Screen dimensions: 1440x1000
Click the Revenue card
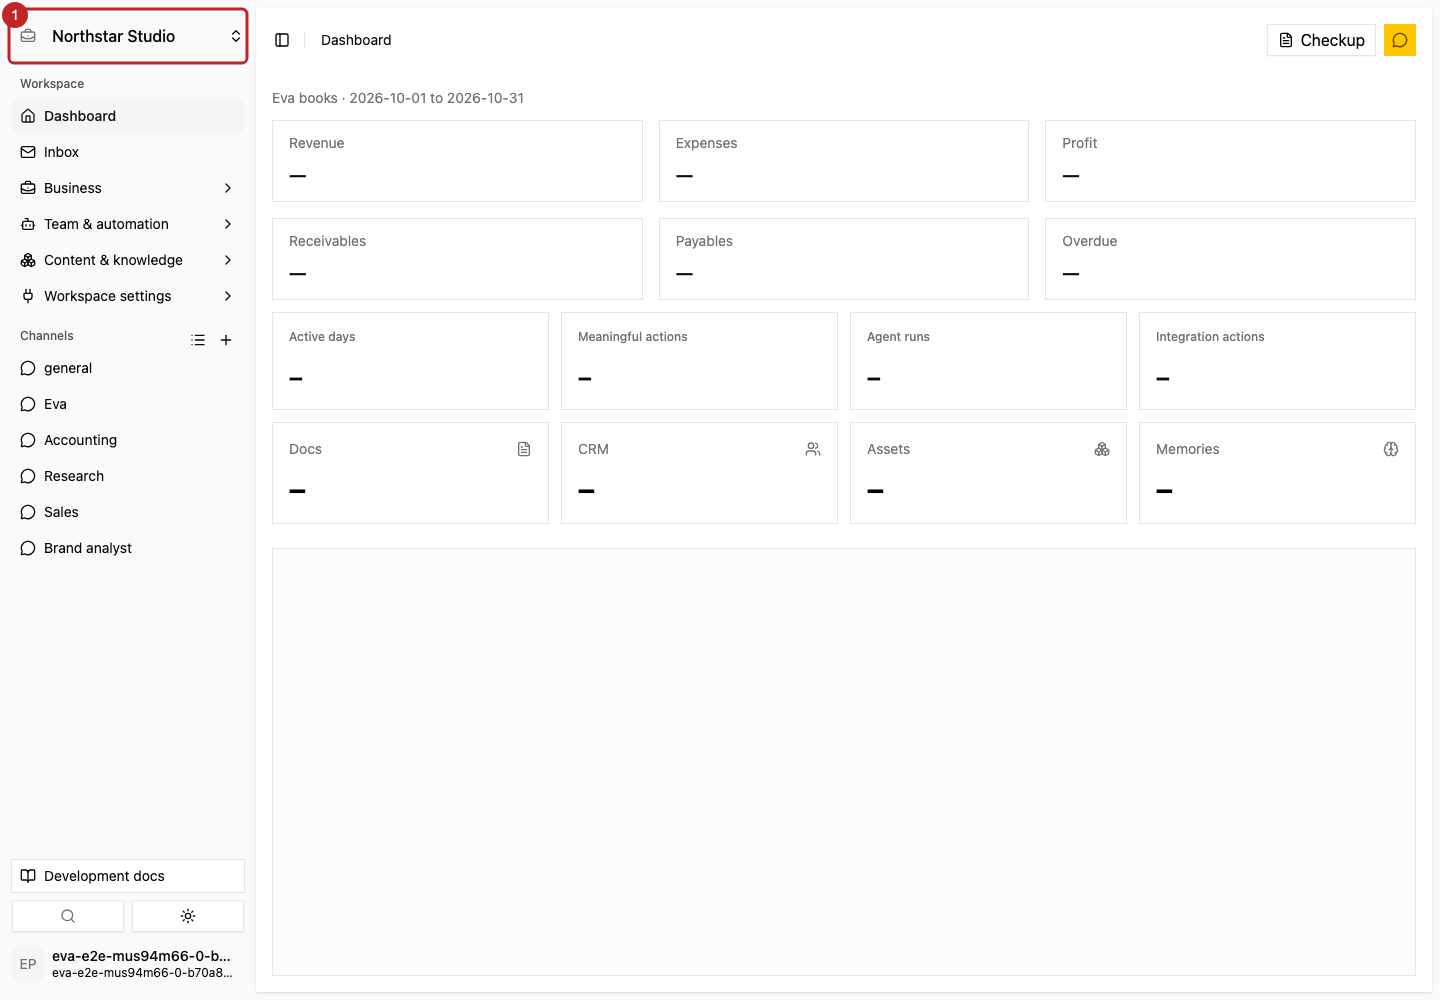pyautogui.click(x=457, y=161)
